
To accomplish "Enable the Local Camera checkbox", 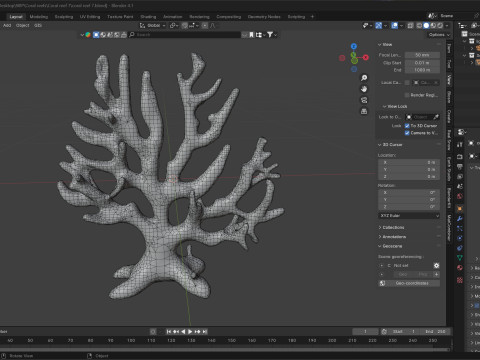I will point(407,82).
